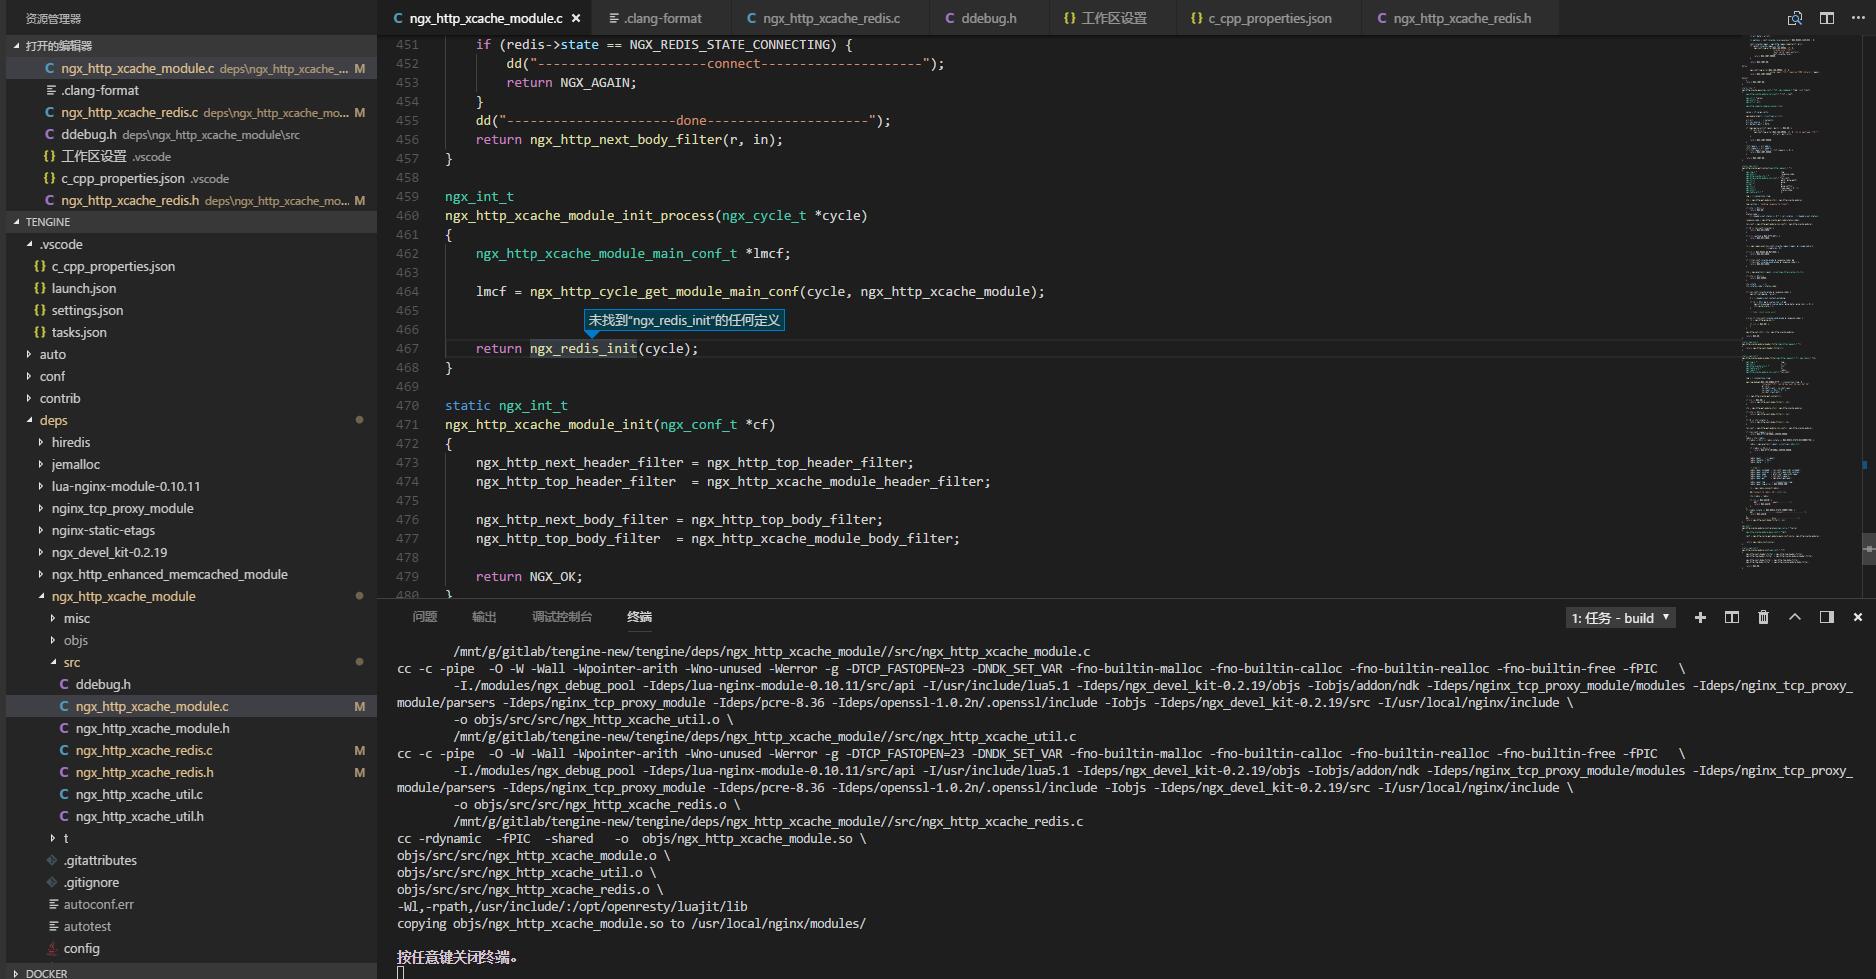Toggle right sidebar layout icon in panel

tap(1826, 617)
